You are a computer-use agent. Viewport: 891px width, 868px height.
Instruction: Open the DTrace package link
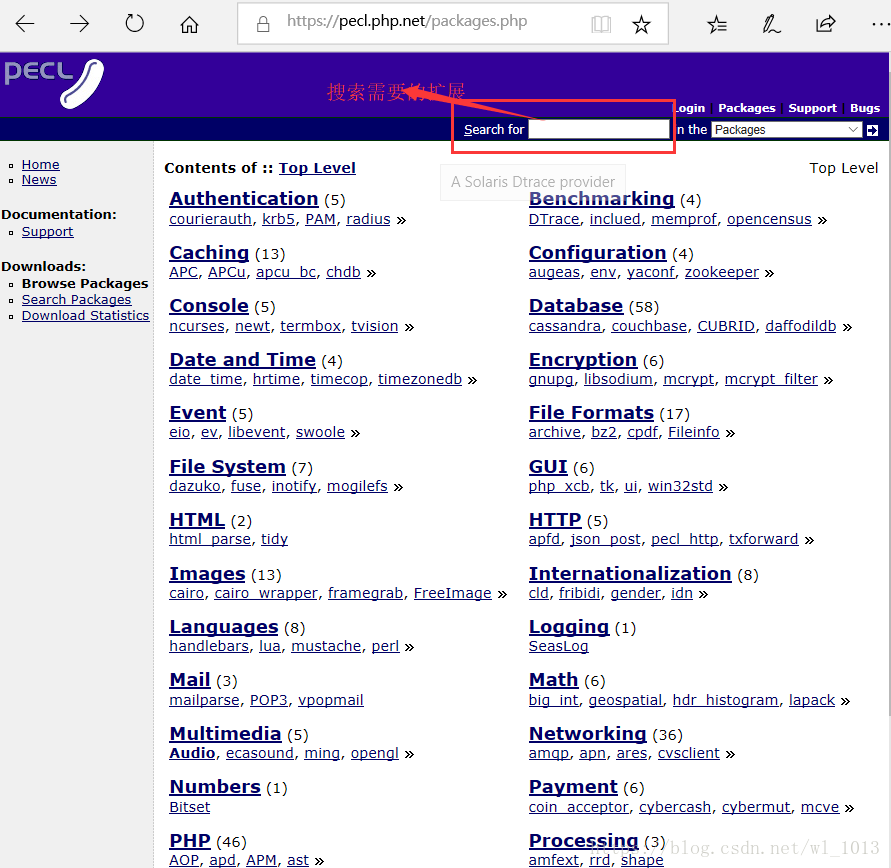coord(554,219)
